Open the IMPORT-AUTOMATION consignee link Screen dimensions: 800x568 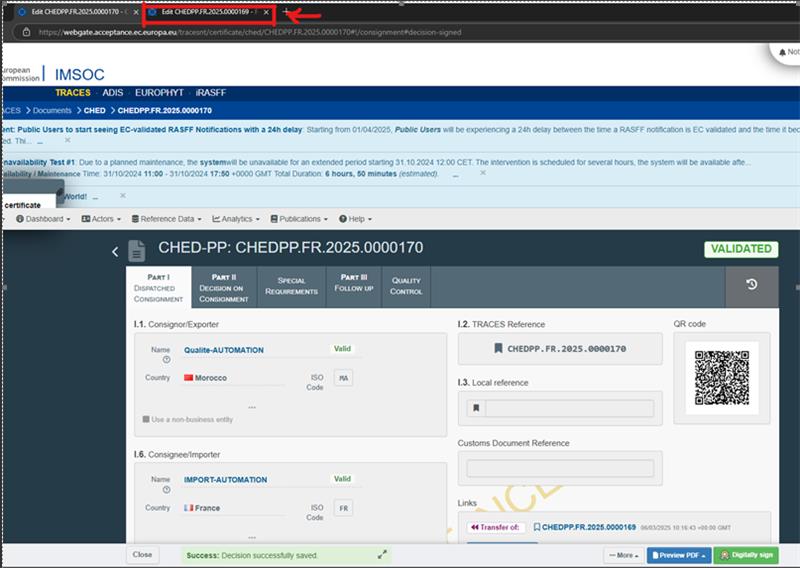tap(225, 480)
